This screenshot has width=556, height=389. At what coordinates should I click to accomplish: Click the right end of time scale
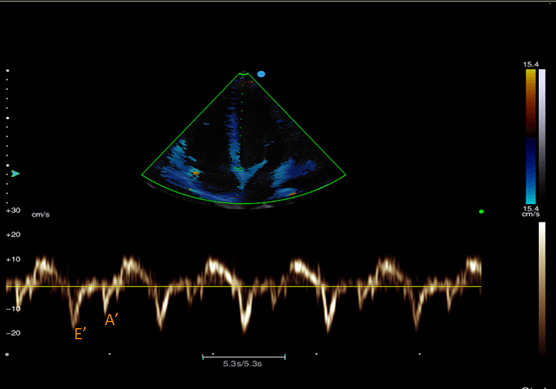coord(285,357)
